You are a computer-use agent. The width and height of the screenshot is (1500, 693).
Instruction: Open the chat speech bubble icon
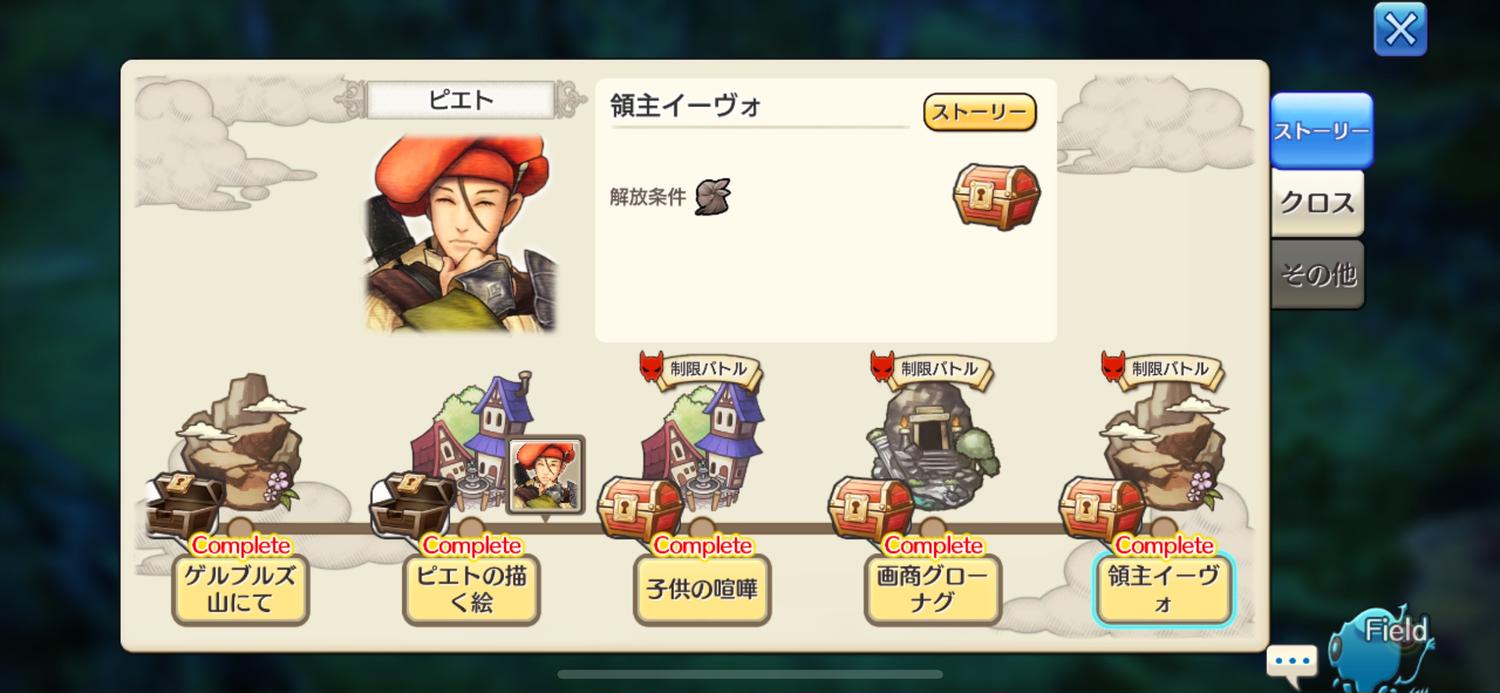point(1291,662)
